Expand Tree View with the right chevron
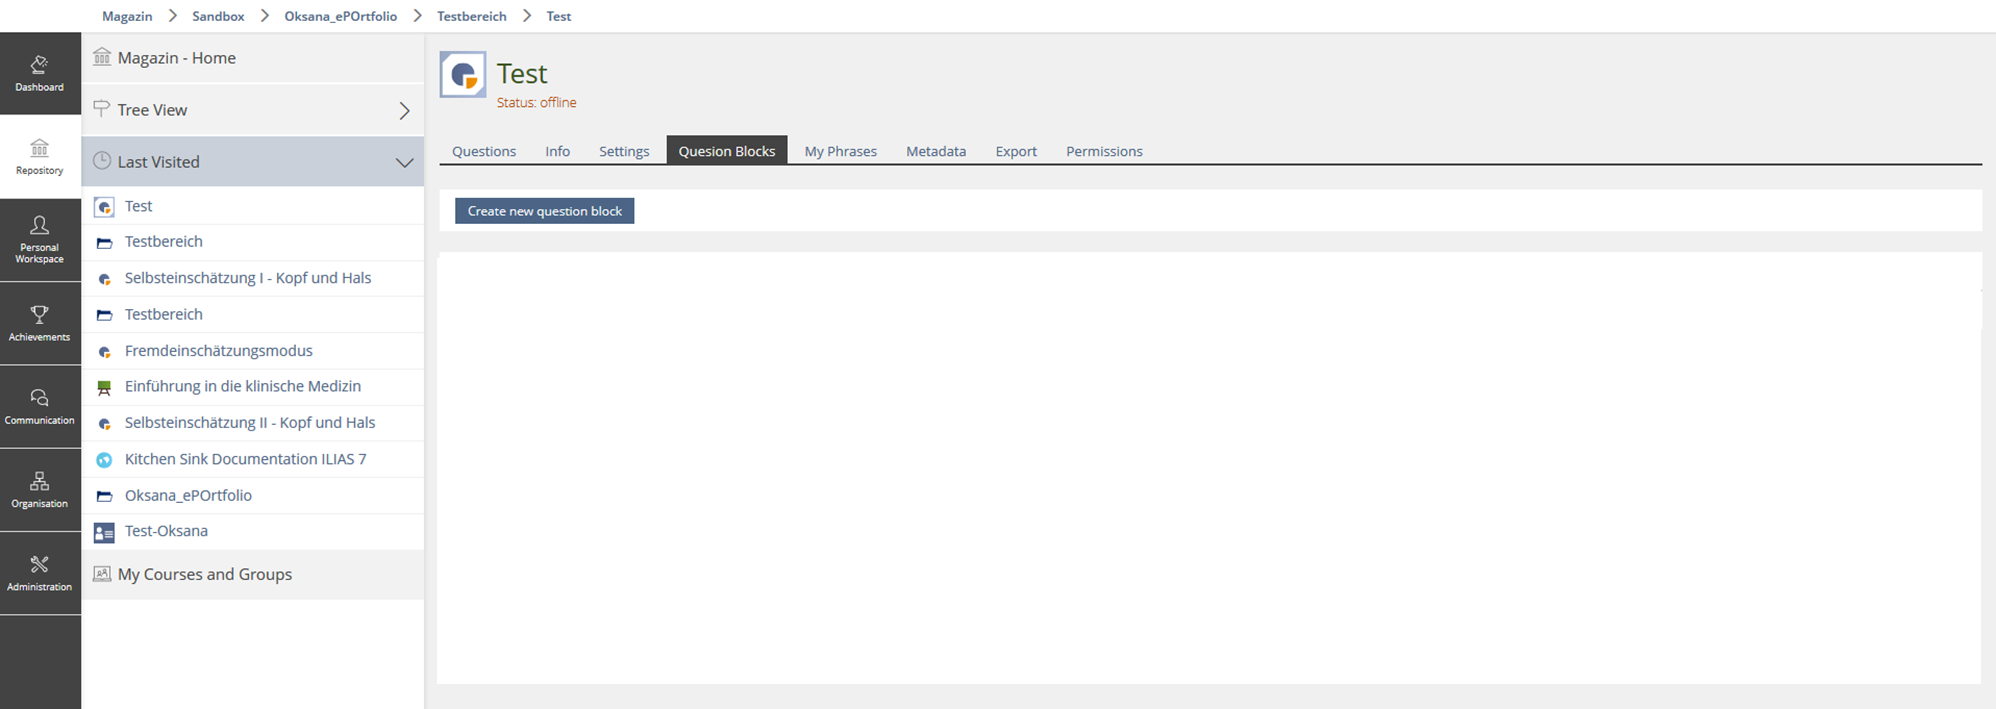 (x=404, y=111)
